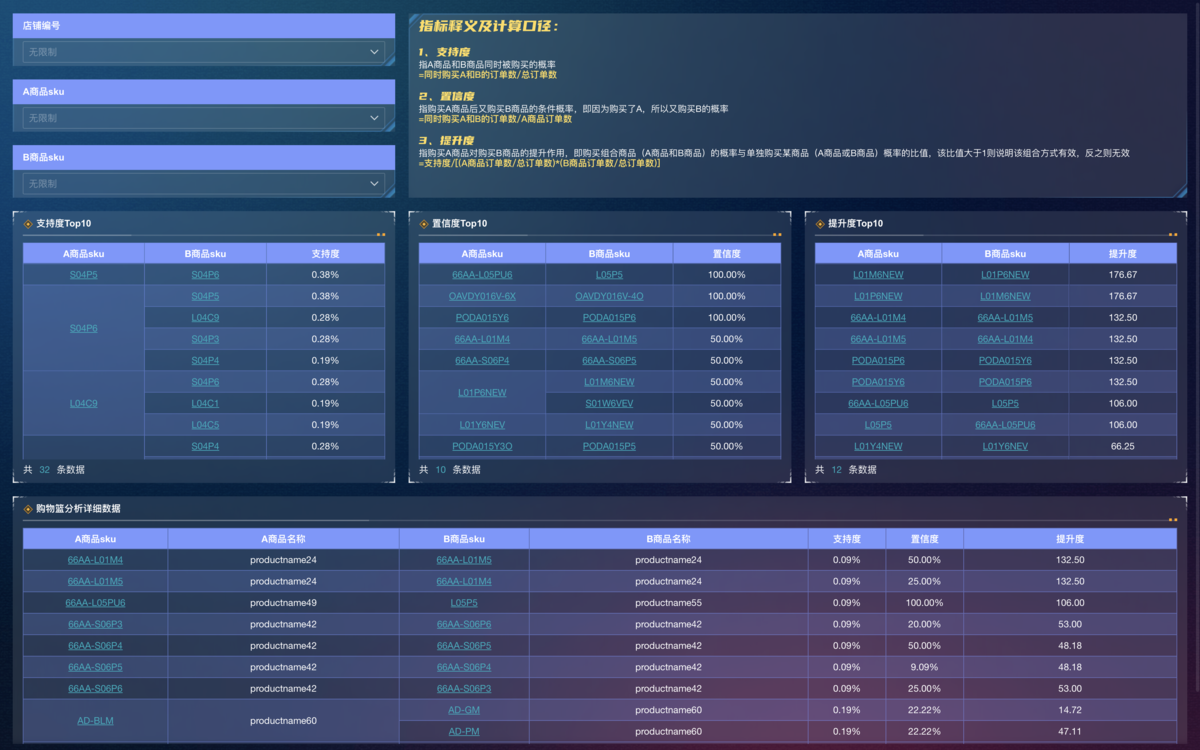Expand the 店铺编号 dropdown
Screen dimensions: 1200x750
point(204,52)
